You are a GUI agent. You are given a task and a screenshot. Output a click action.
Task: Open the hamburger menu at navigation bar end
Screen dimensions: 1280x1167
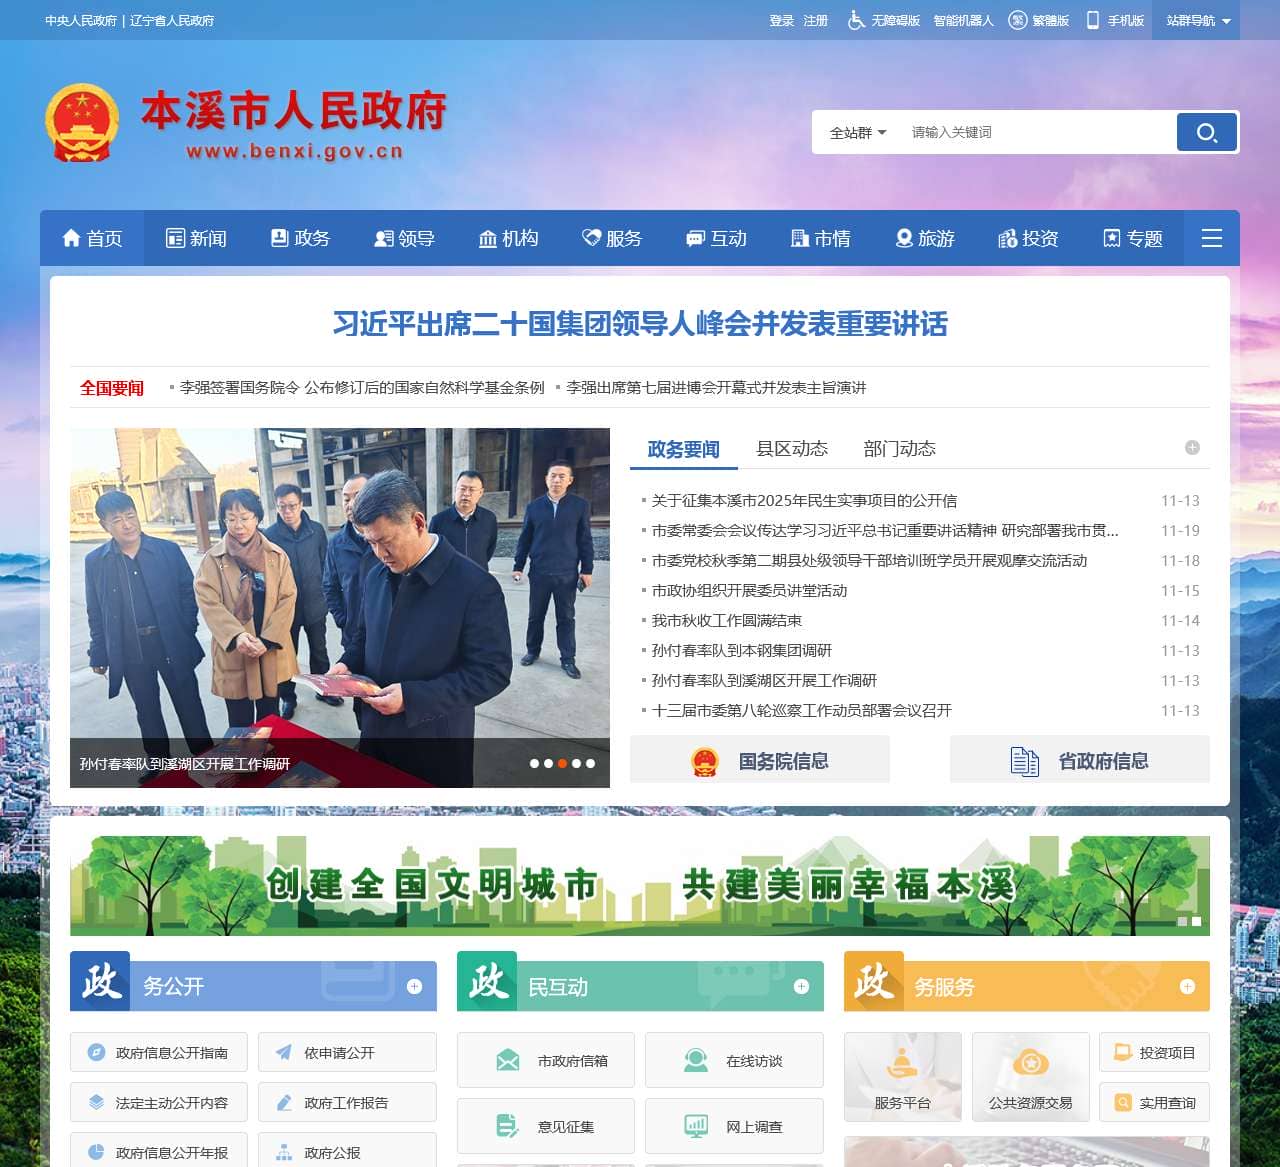[1212, 238]
